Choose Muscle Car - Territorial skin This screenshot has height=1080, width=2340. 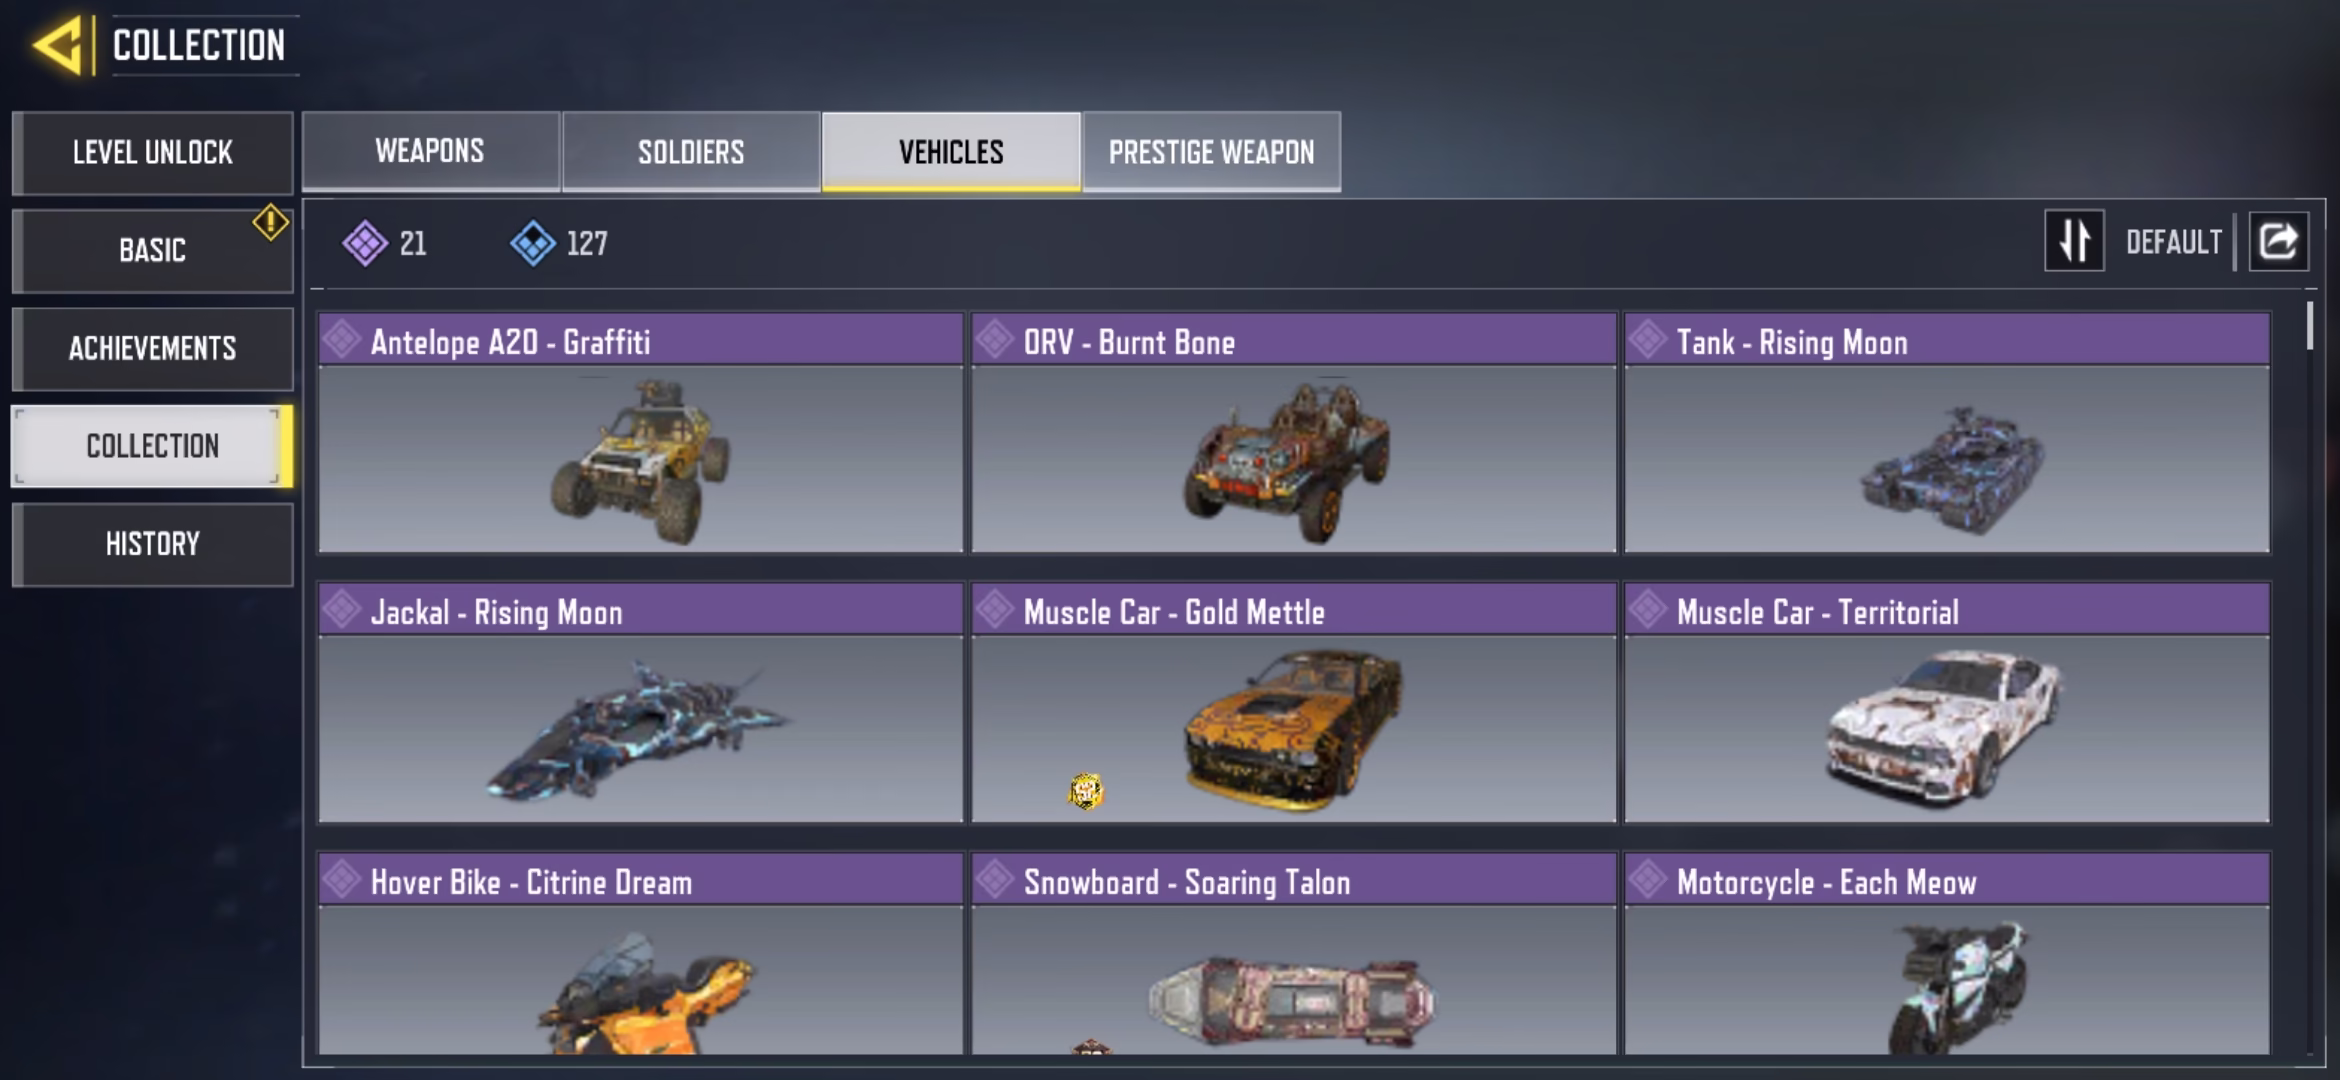click(1947, 703)
